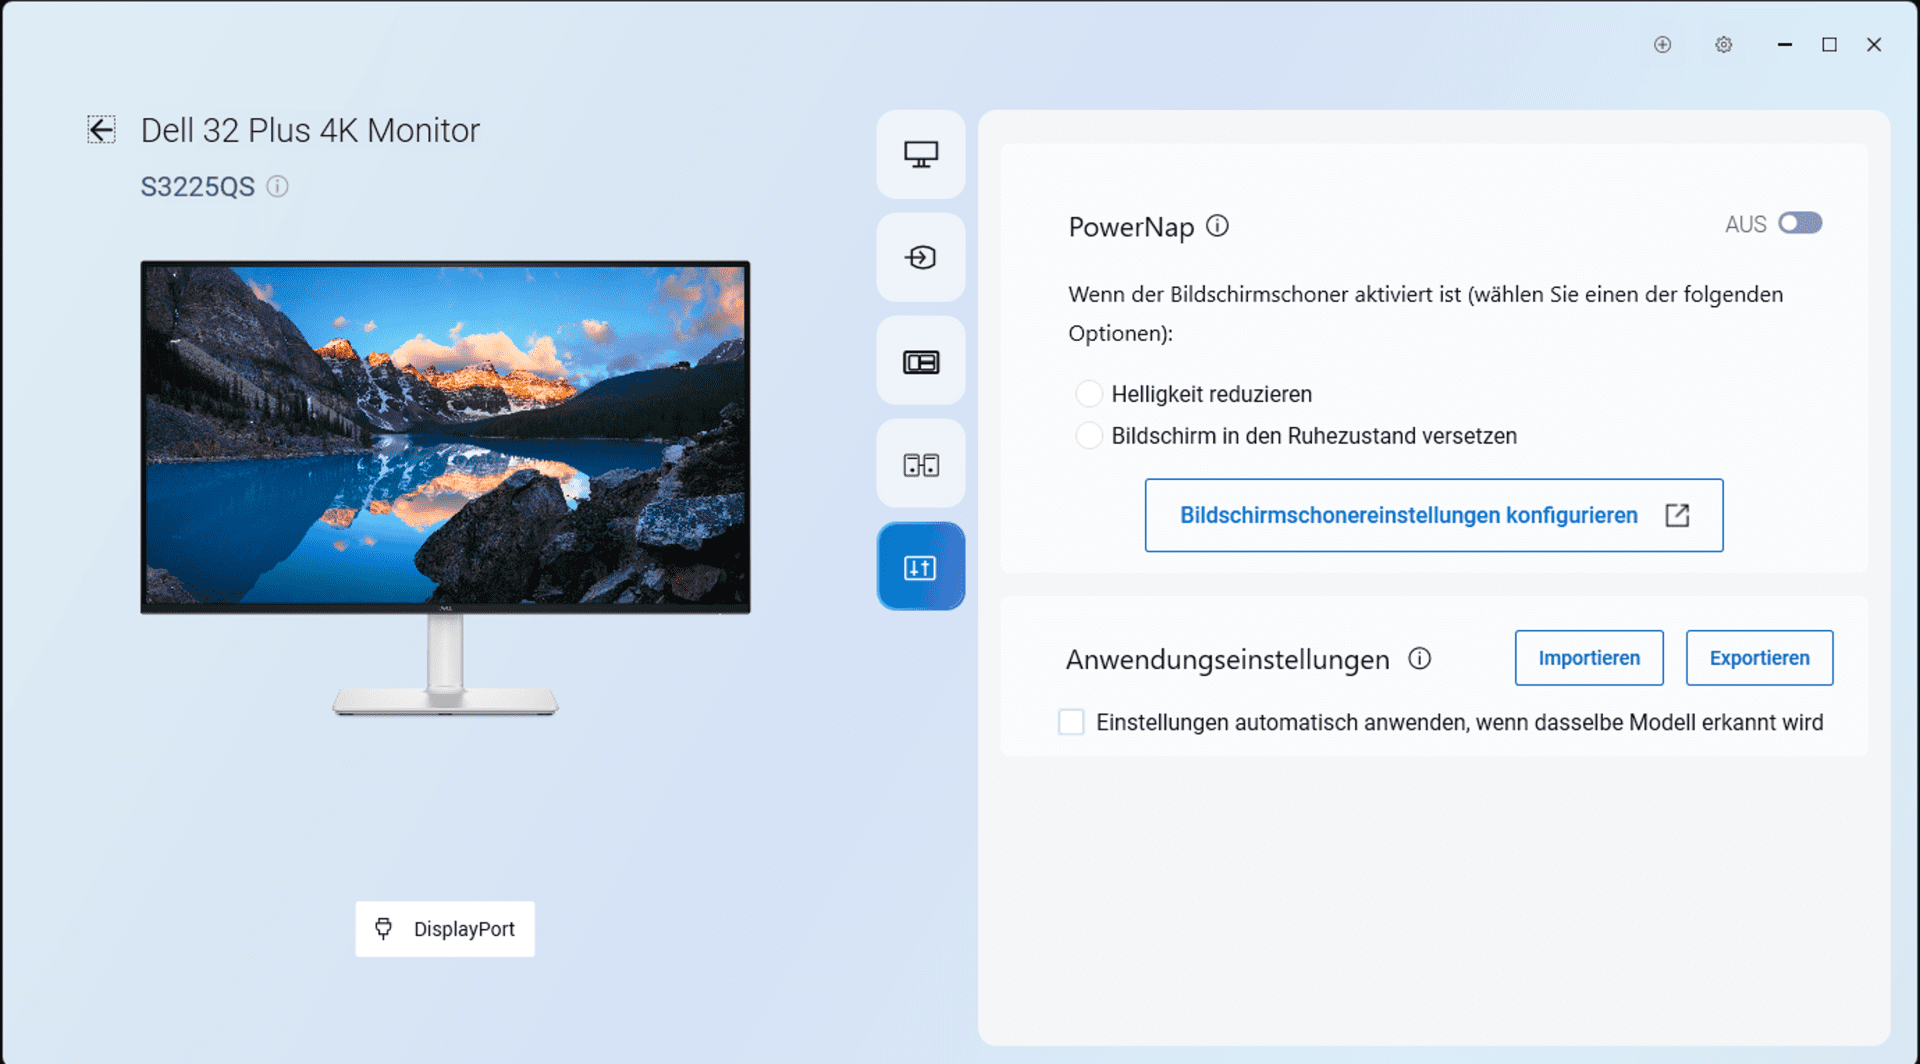
Task: Minimize the Dell Display Manager window
Action: (x=1784, y=45)
